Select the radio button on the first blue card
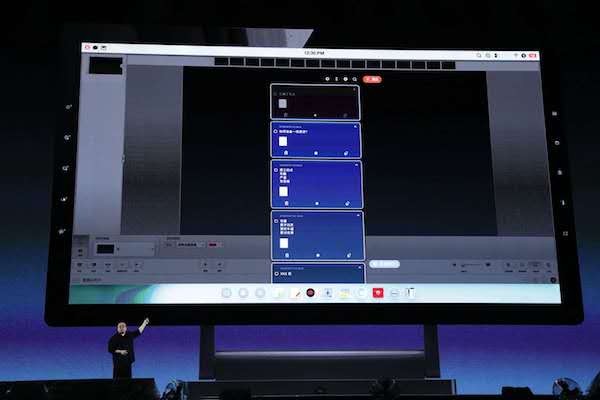This screenshot has width=600, height=400. coord(276,131)
